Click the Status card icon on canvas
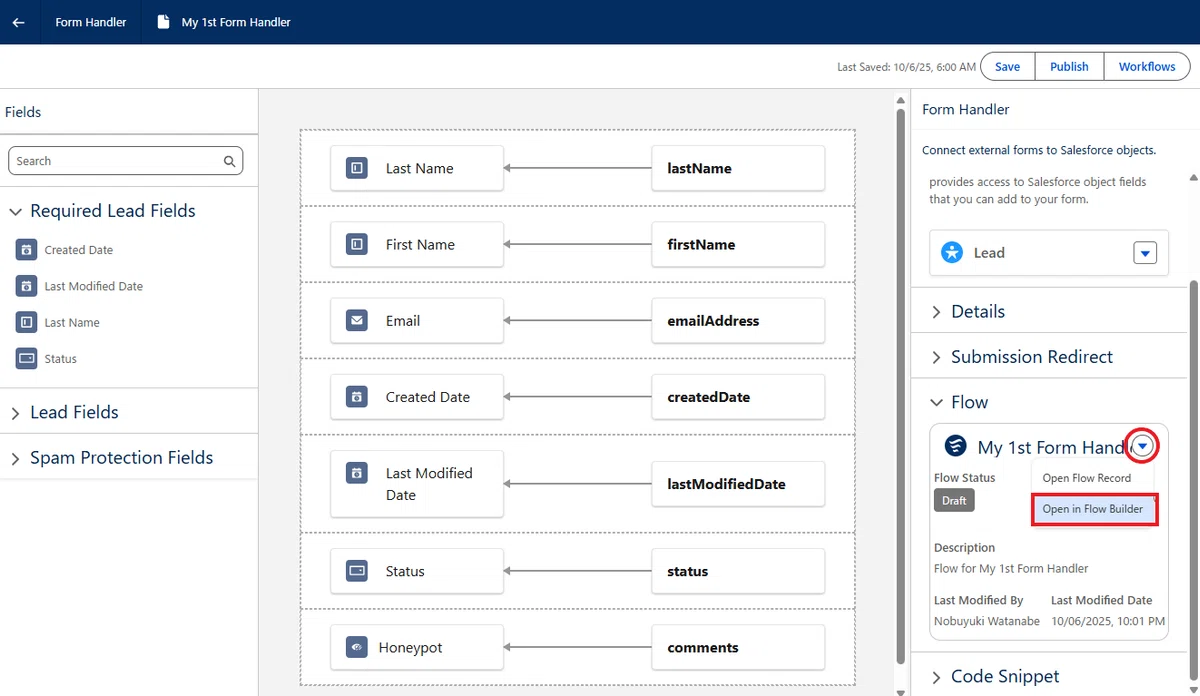 coord(356,571)
